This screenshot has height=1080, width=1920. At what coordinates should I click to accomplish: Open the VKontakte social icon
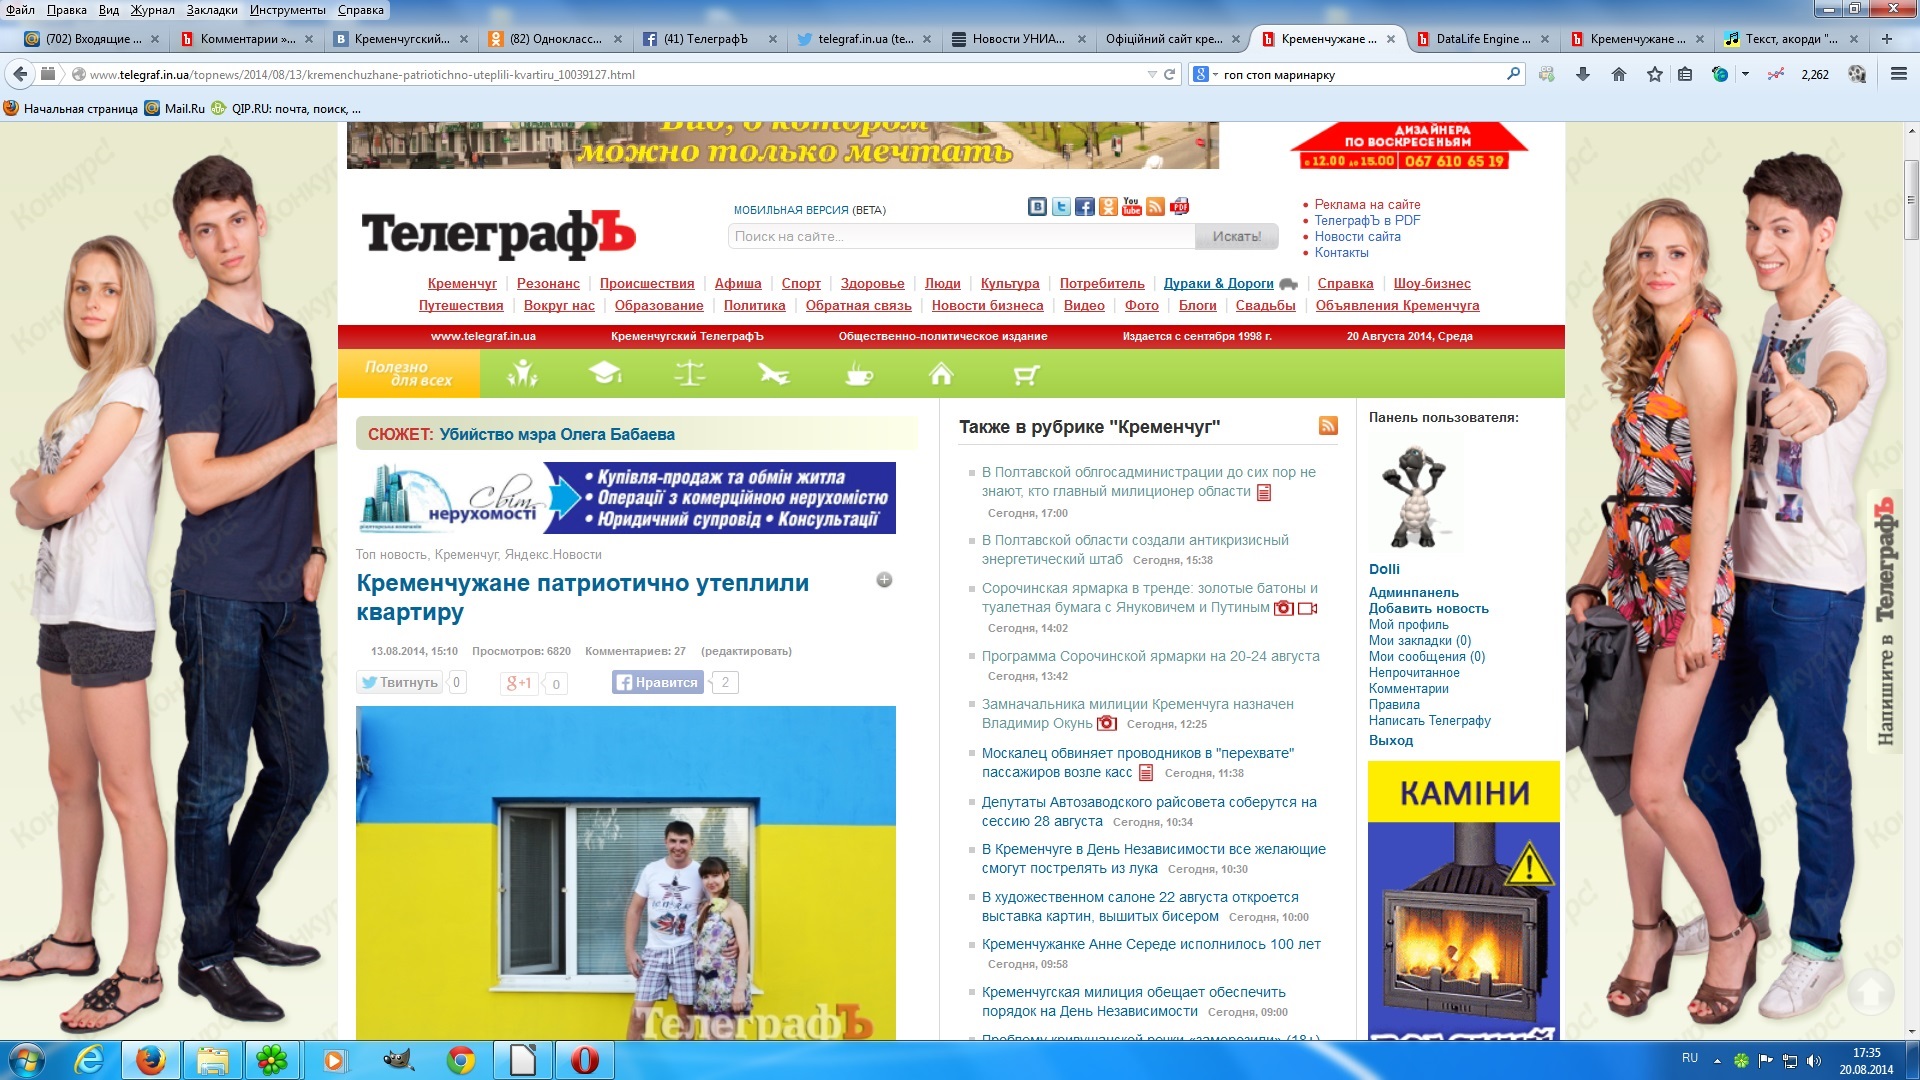click(1037, 206)
